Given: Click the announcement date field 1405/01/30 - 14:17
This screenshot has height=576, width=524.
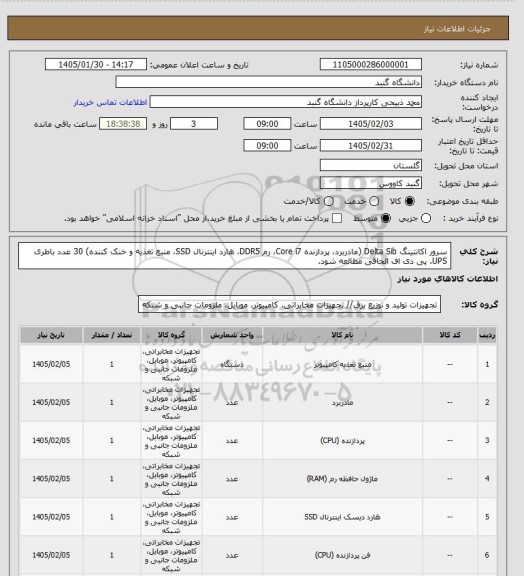Looking at the screenshot, I should [96, 65].
